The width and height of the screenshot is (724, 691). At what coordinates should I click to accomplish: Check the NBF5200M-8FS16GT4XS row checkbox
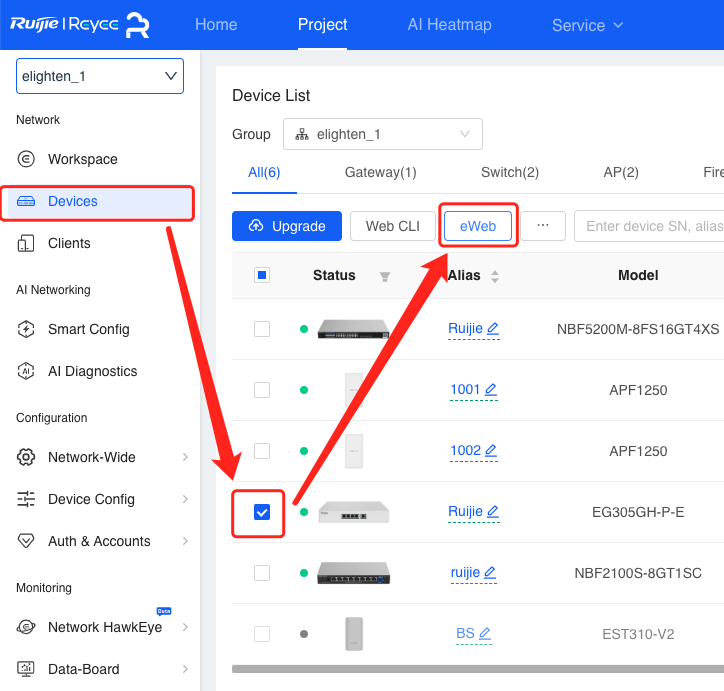click(x=262, y=329)
